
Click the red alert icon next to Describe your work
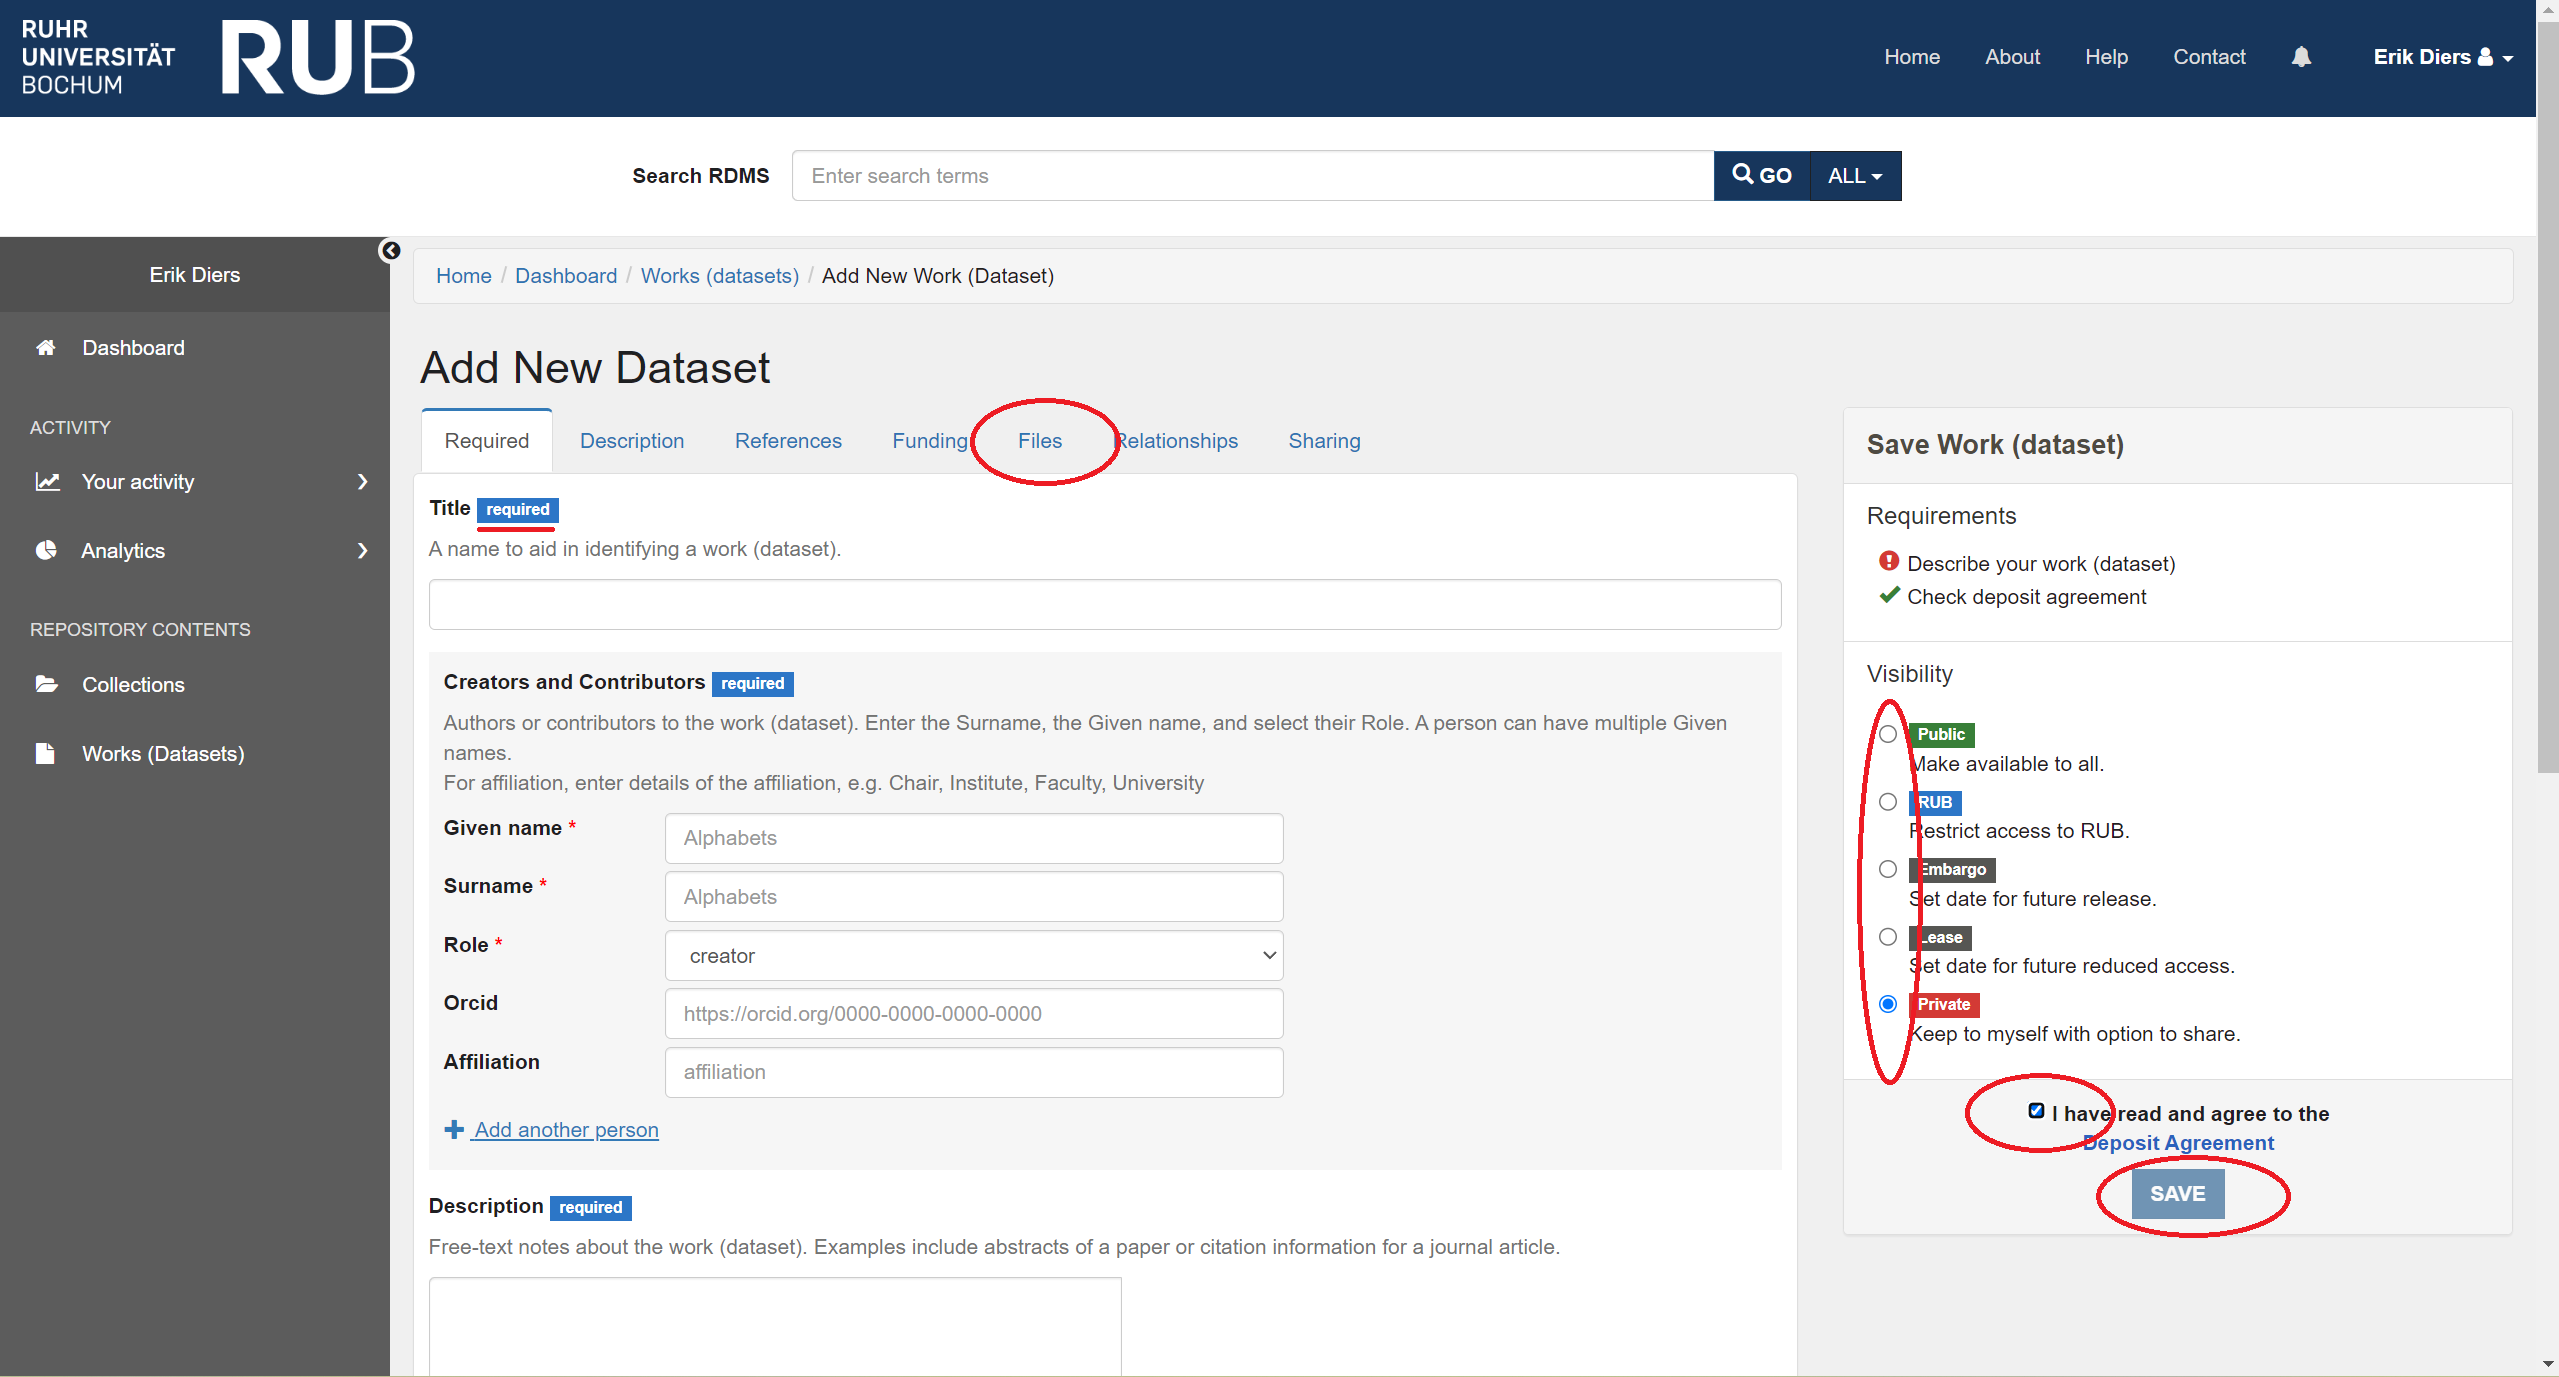1889,562
